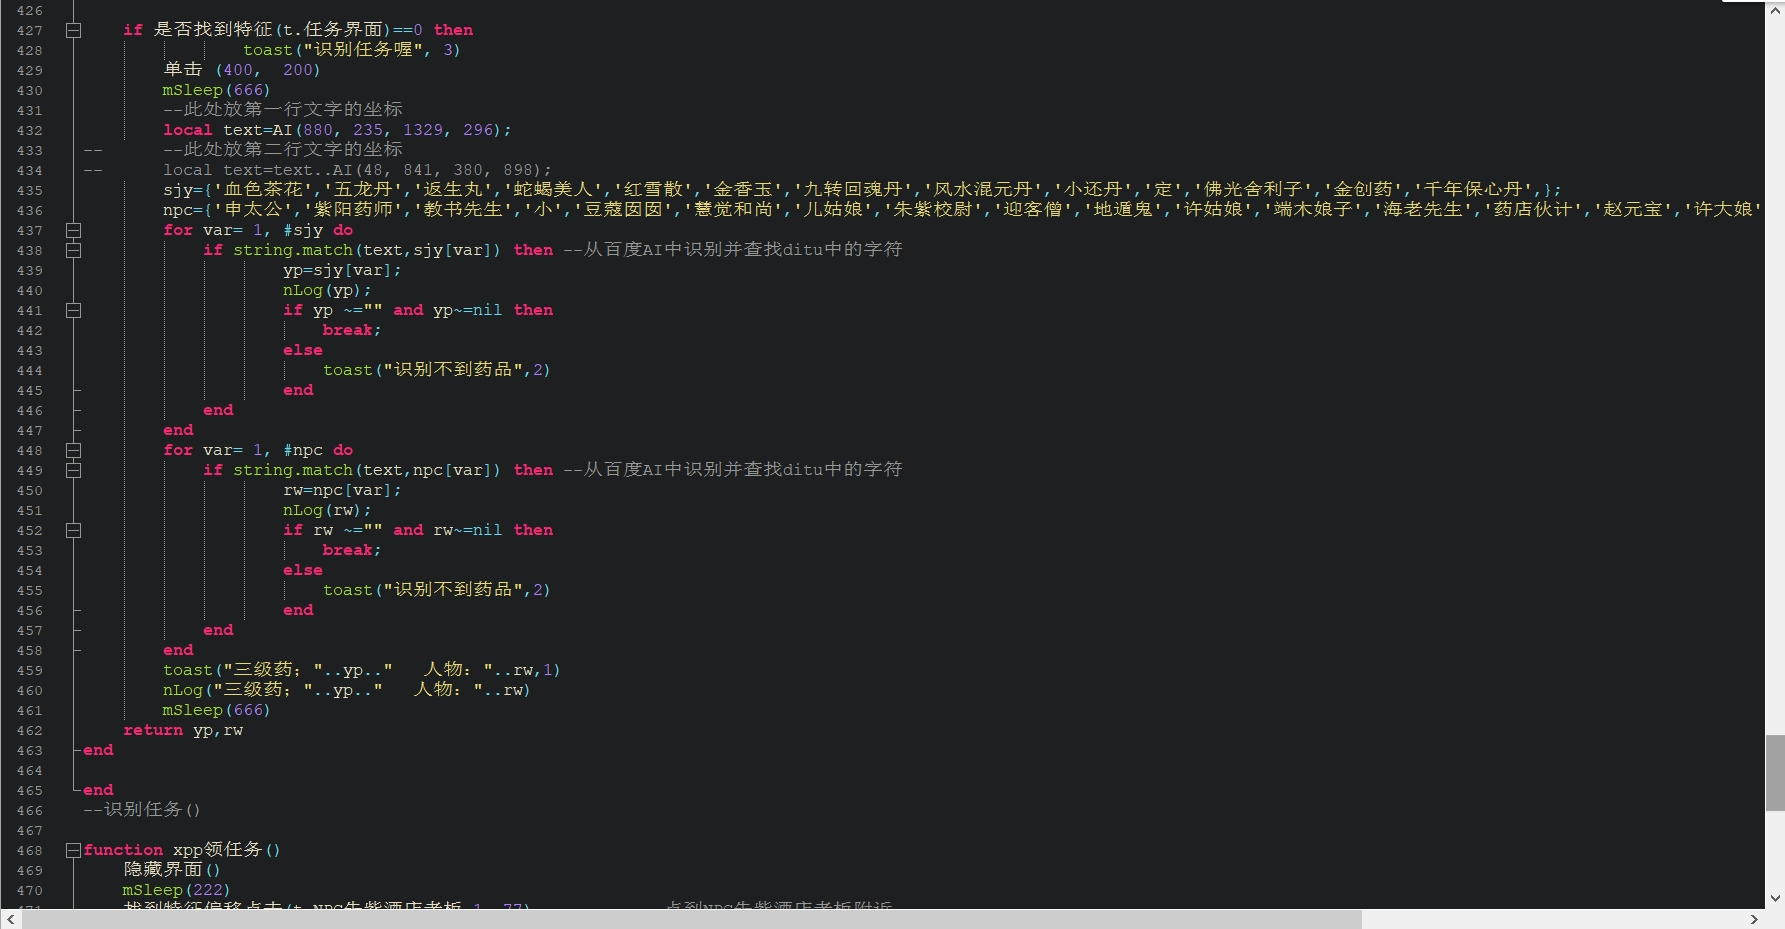Click 'if 是否找到特征(t.任务界面)==0 then'
This screenshot has width=1785, height=929.
(298, 30)
